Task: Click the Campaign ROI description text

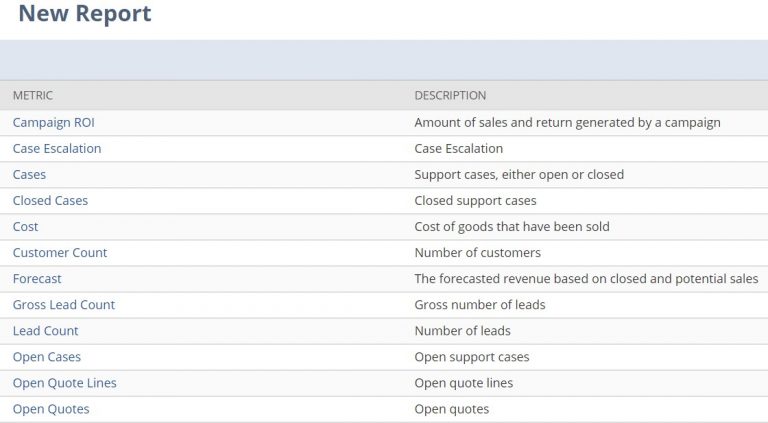Action: [567, 122]
